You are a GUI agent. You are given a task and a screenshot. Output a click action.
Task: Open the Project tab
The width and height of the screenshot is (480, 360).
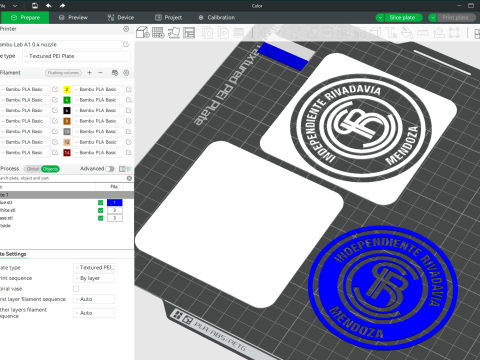coord(169,18)
